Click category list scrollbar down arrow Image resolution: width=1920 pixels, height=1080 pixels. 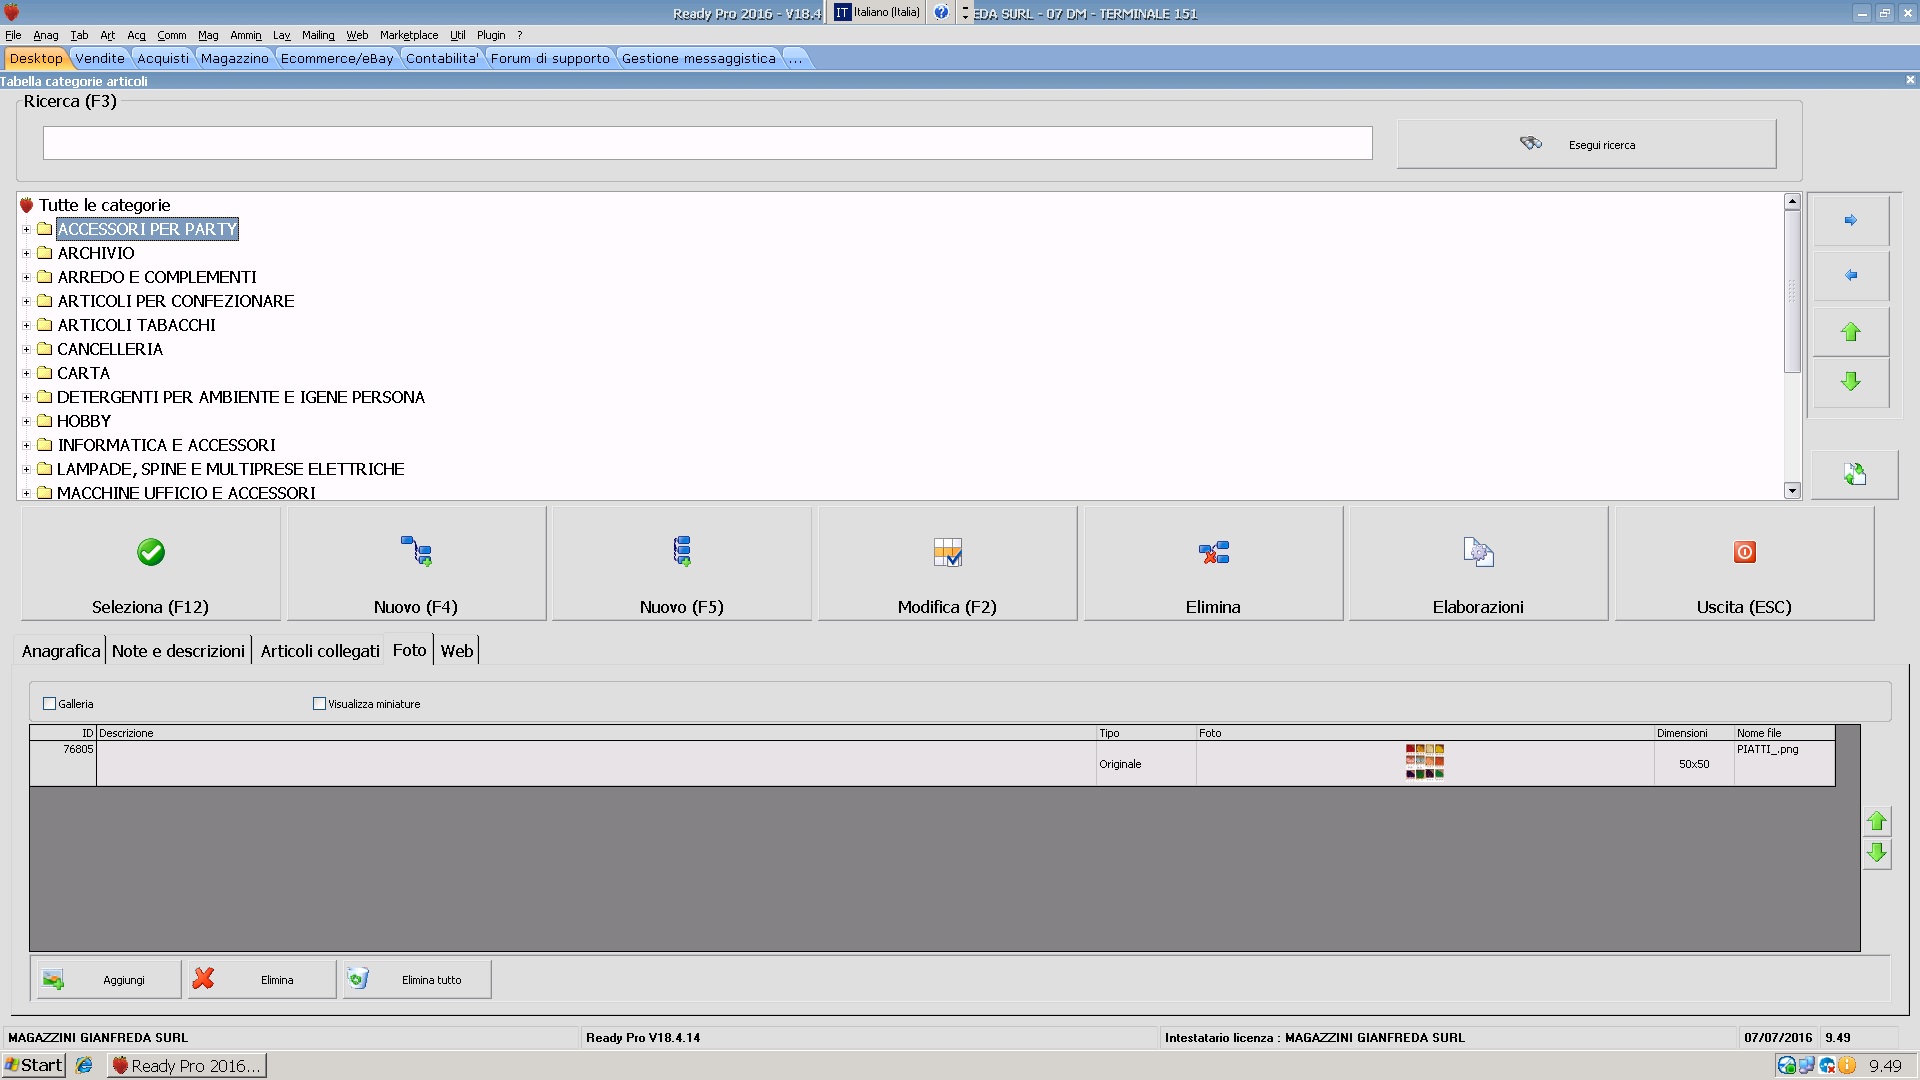pos(1792,491)
